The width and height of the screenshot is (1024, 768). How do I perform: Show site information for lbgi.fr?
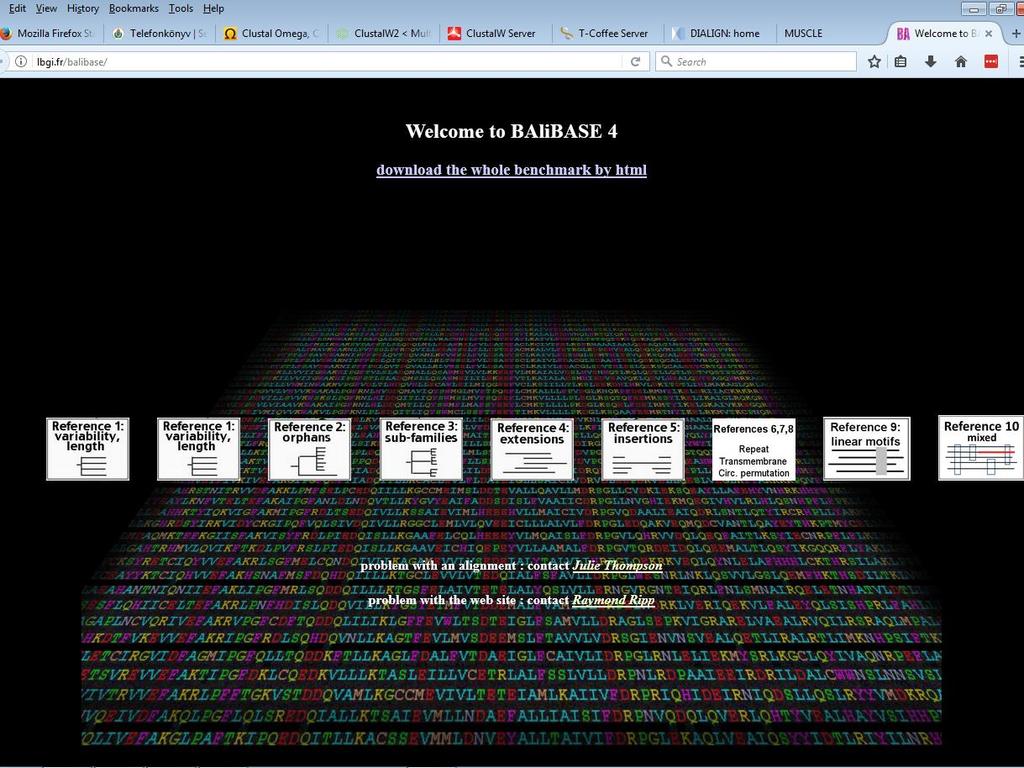pos(21,61)
